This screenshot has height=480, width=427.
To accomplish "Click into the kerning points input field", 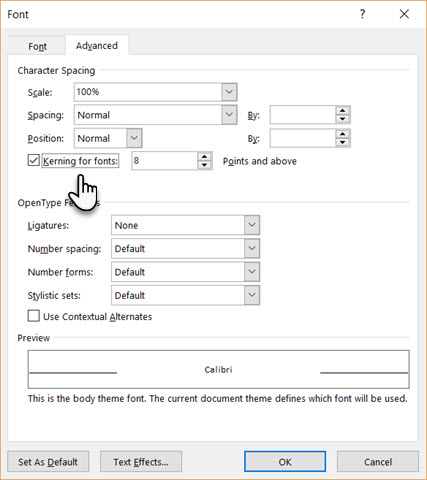I will click(165, 161).
